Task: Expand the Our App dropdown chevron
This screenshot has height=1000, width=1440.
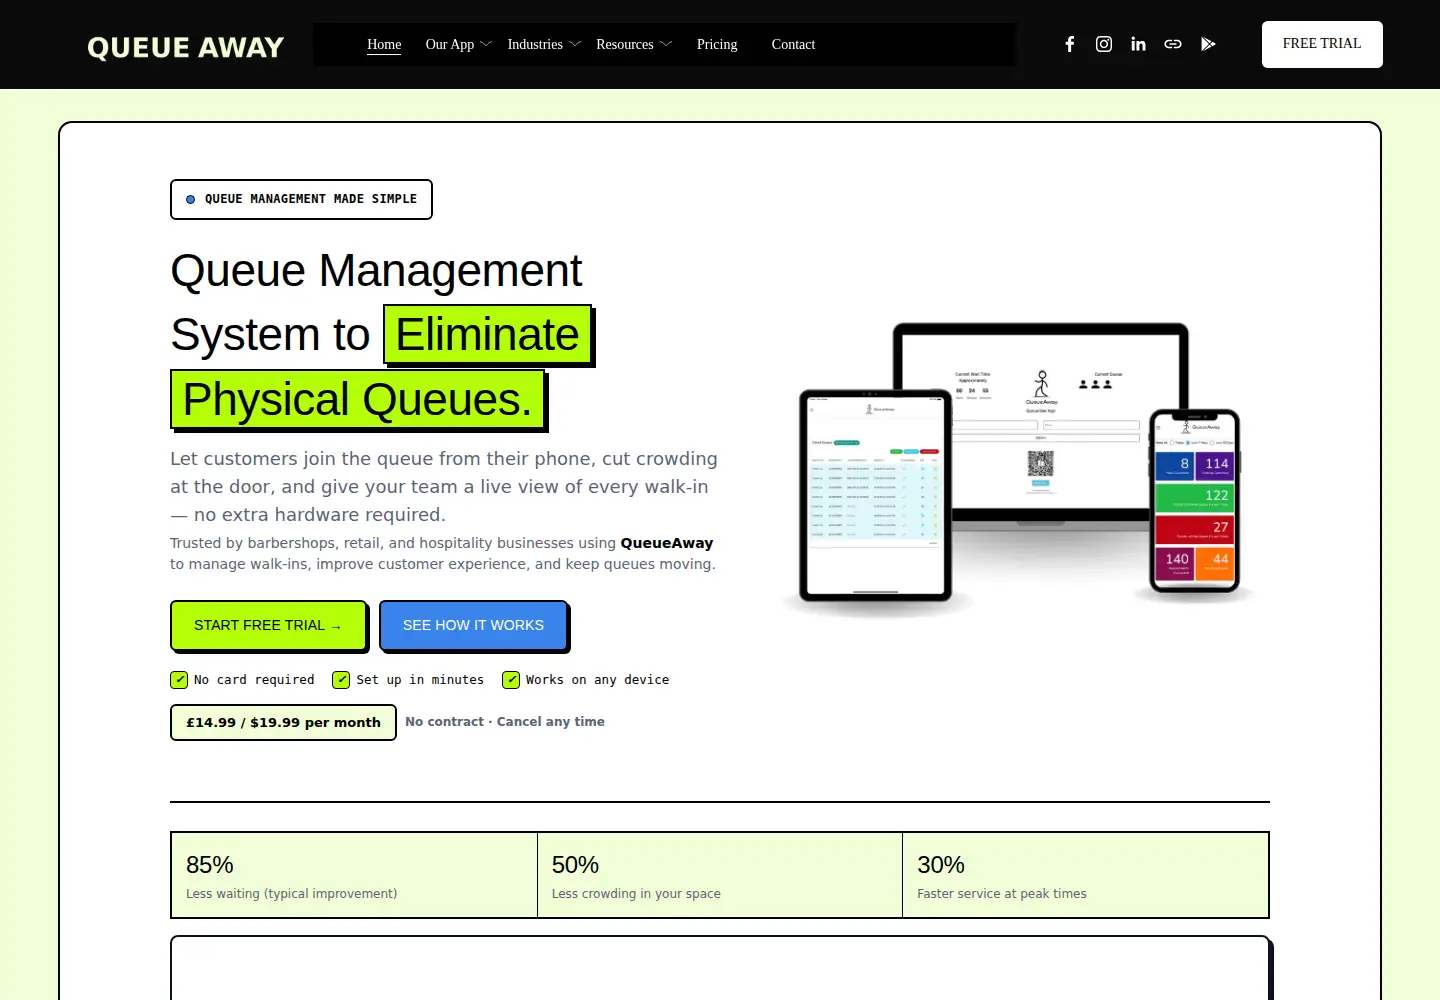Action: pos(486,44)
